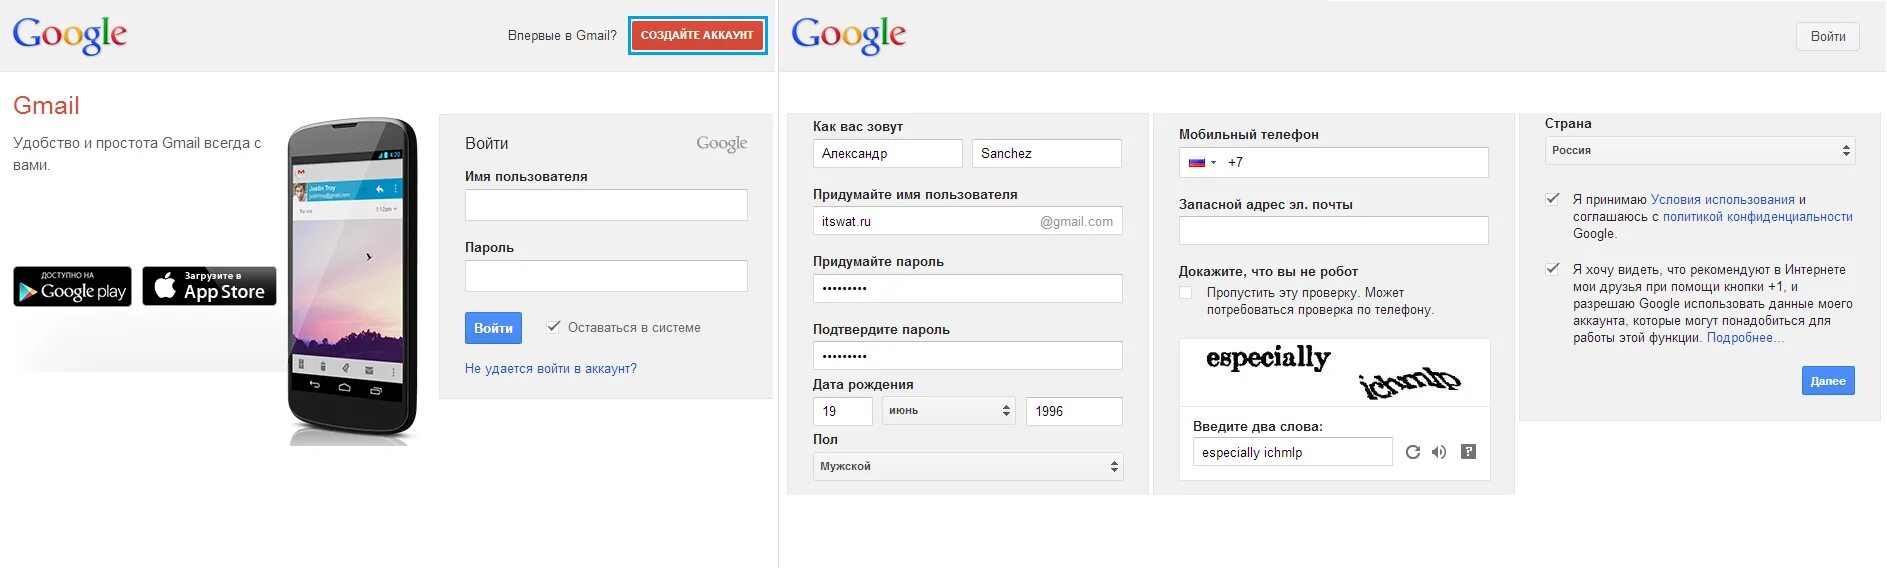Image resolution: width=1887 pixels, height=568 pixels.
Task: Open the birth month dropdown
Action: pos(948,411)
